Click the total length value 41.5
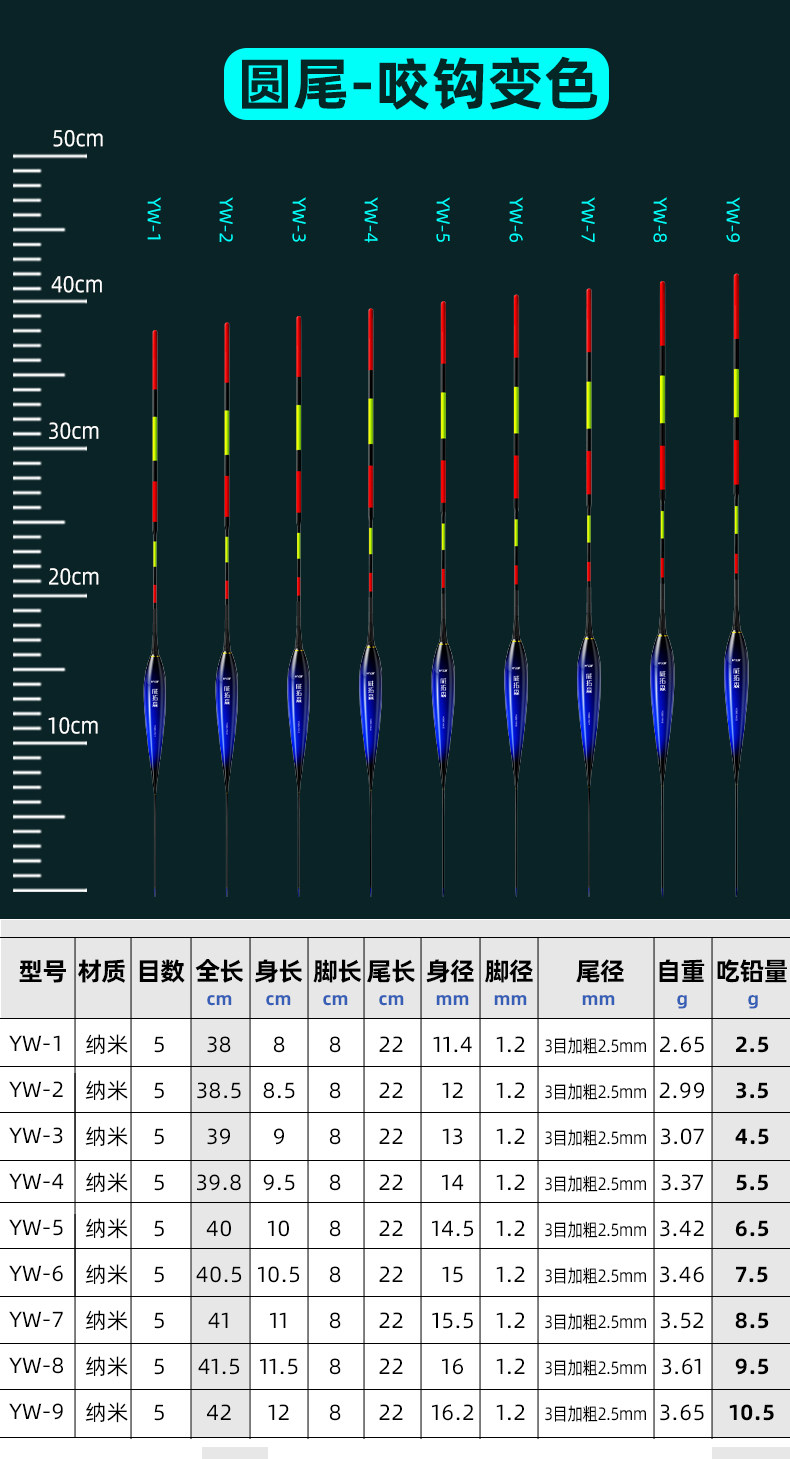Screen dimensions: 790x1459 point(219,1366)
